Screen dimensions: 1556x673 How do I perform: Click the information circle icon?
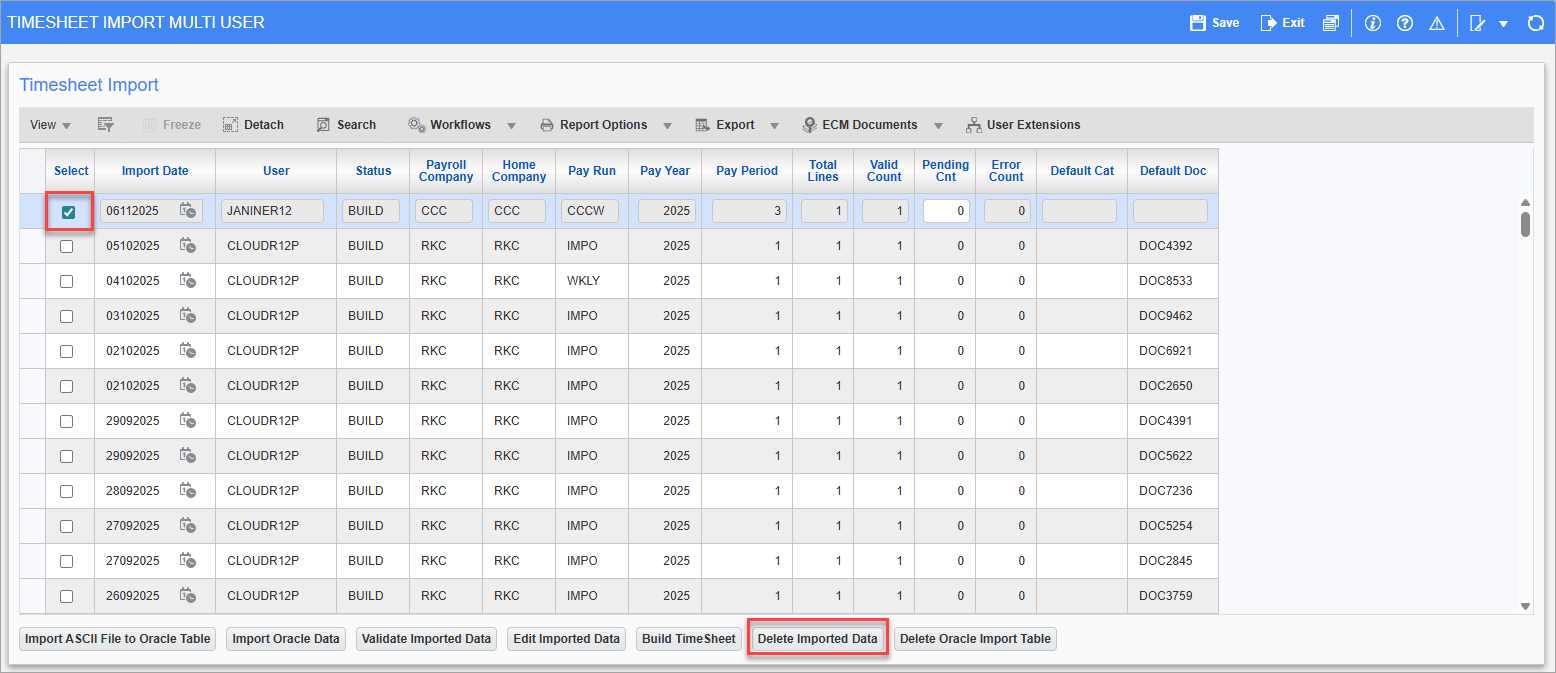pos(1372,22)
